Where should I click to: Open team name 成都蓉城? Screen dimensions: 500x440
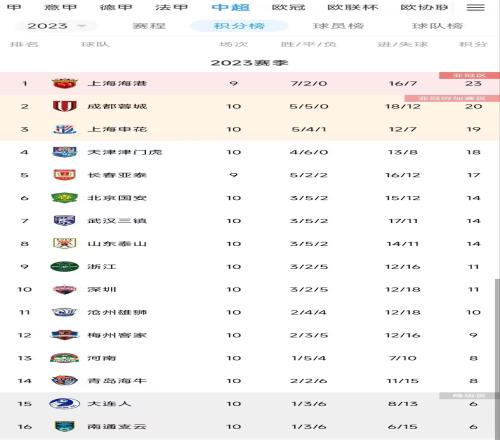pyautogui.click(x=117, y=106)
